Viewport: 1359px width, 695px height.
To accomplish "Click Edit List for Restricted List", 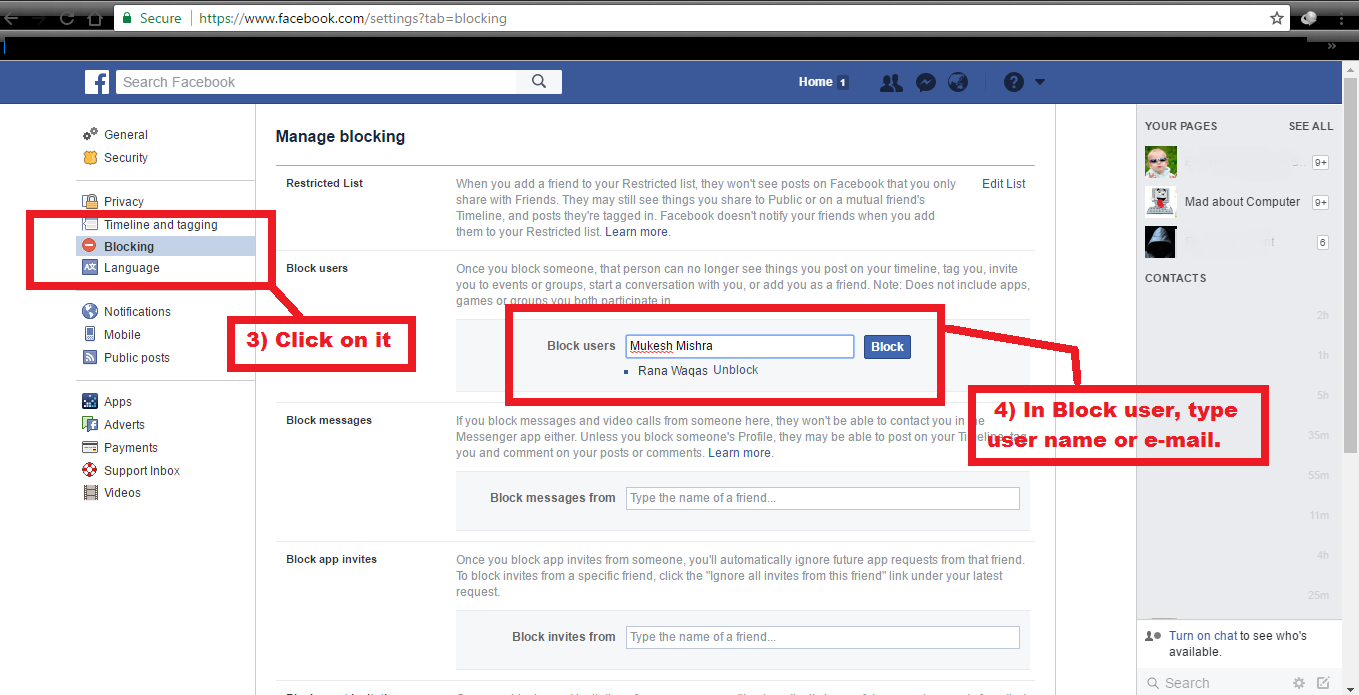I will [x=1003, y=183].
